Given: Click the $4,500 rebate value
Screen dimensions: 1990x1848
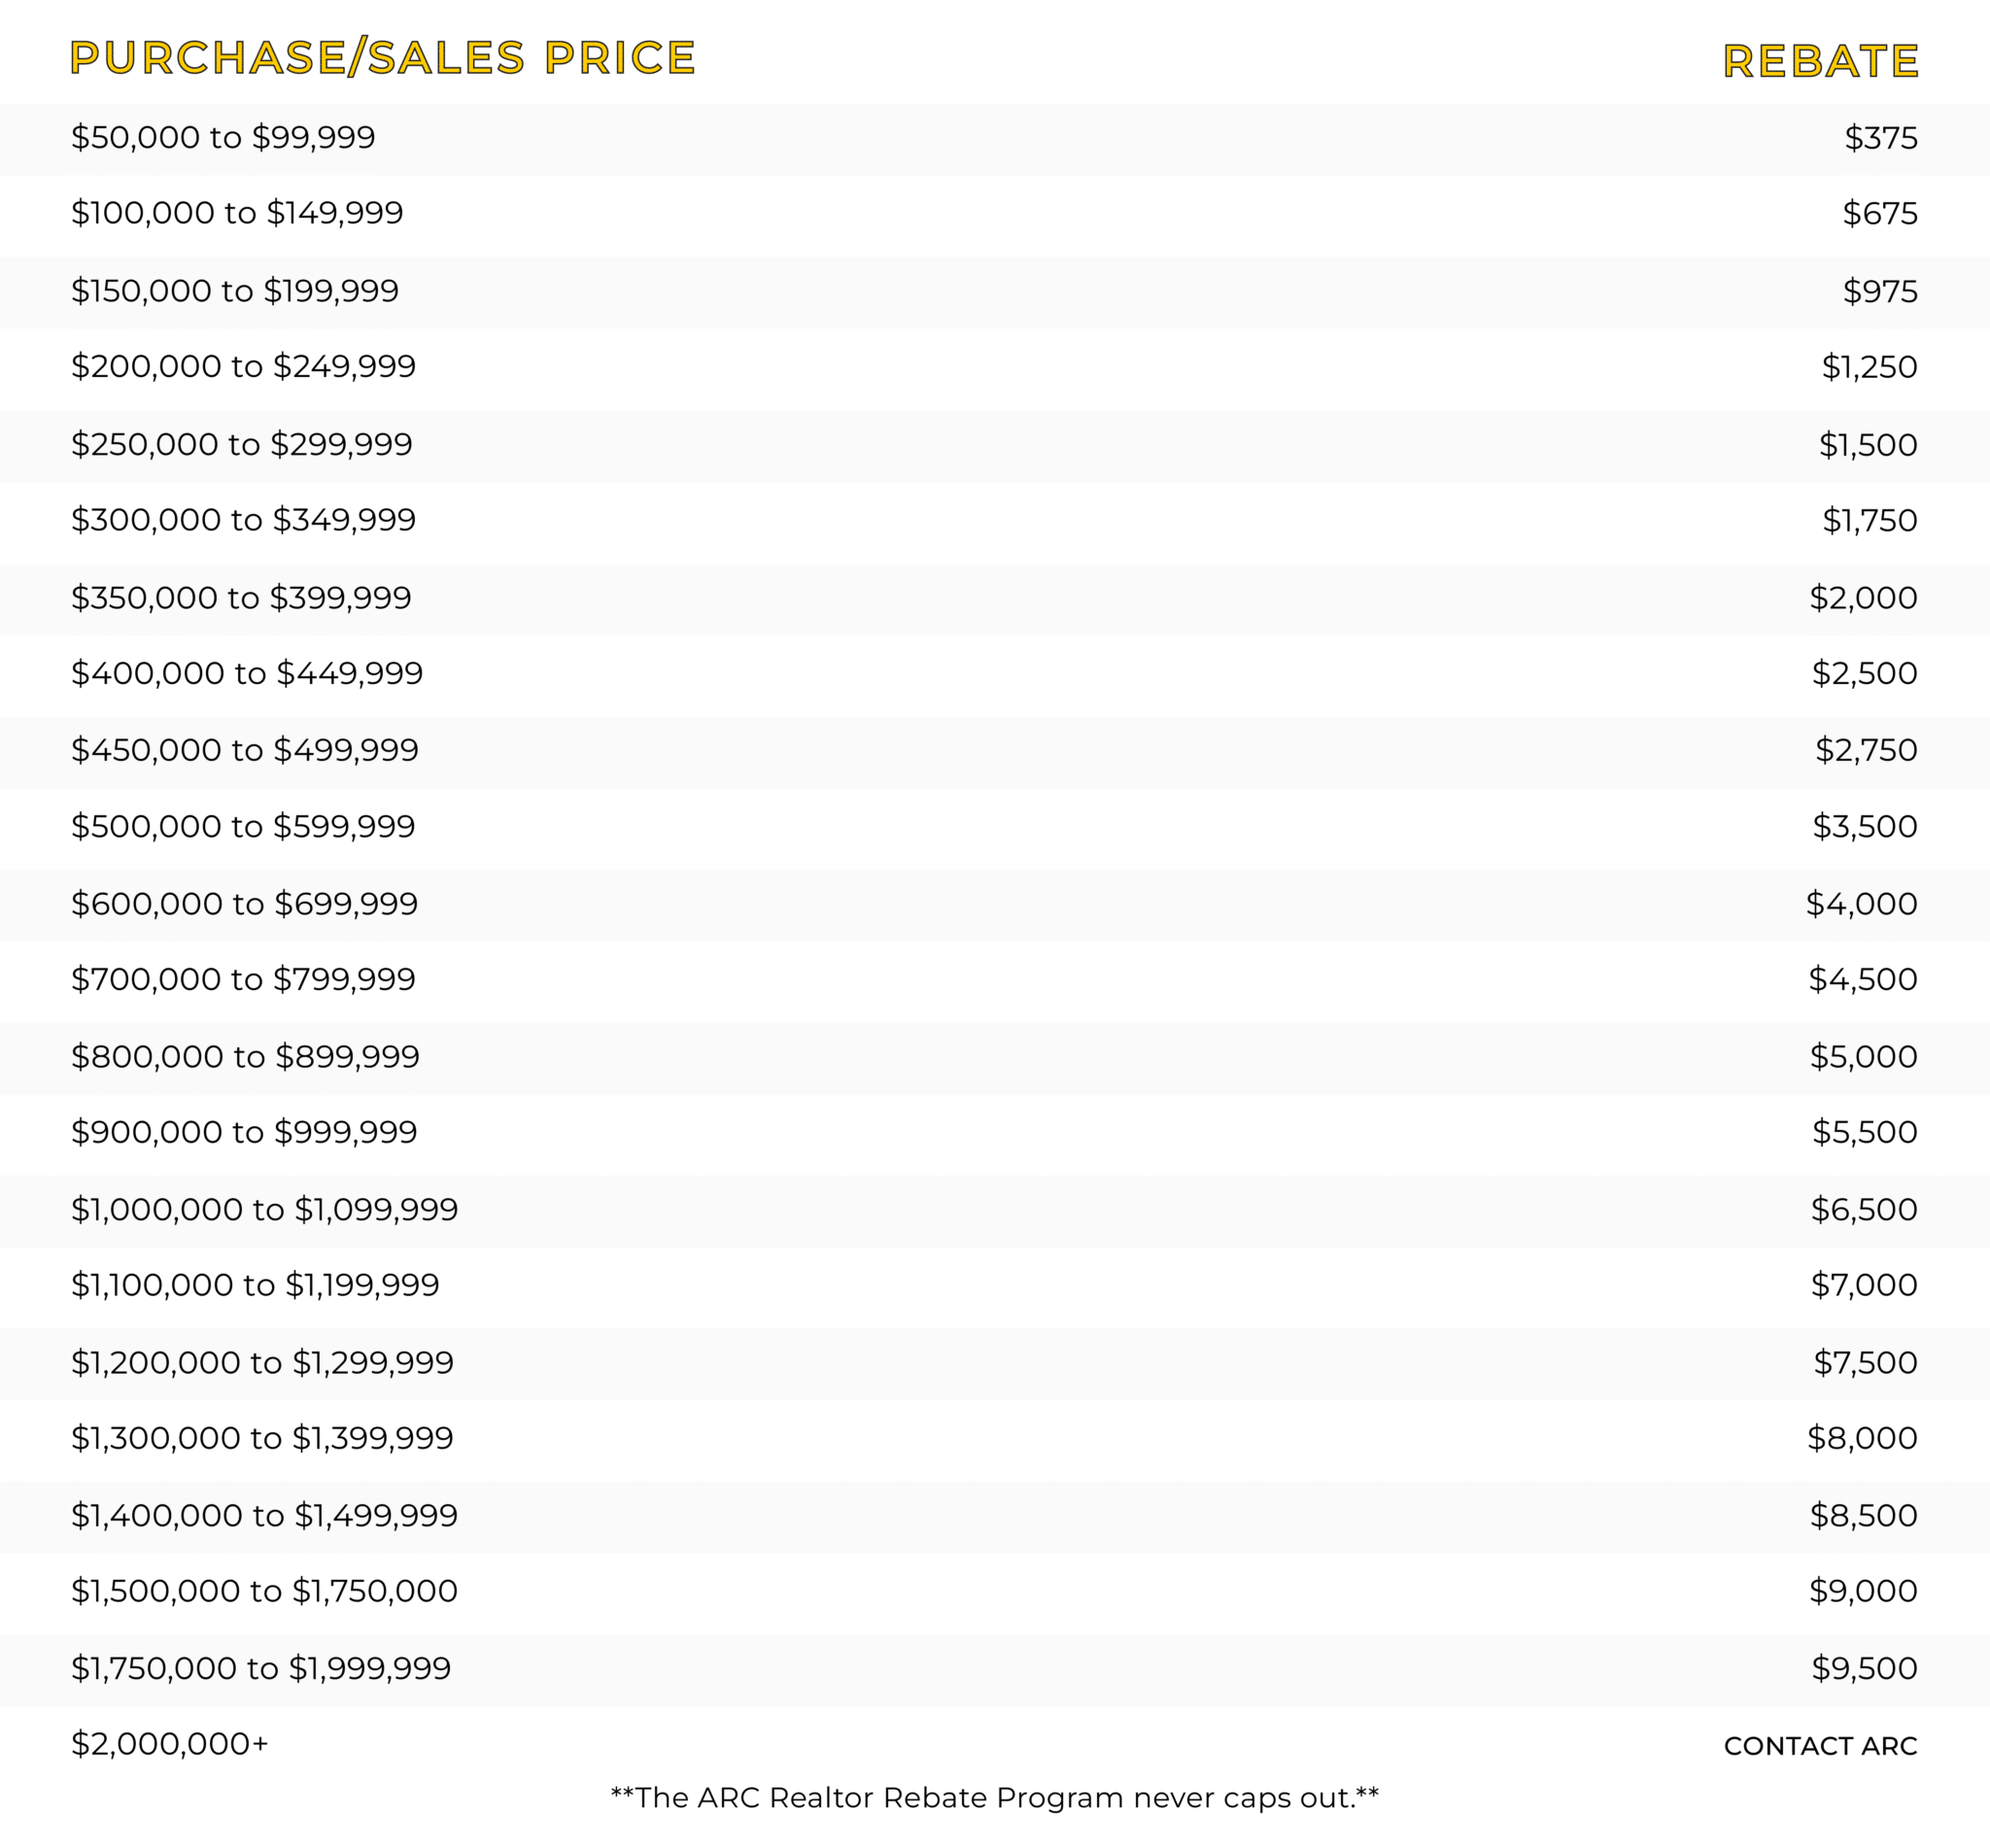Looking at the screenshot, I should pos(1863,979).
